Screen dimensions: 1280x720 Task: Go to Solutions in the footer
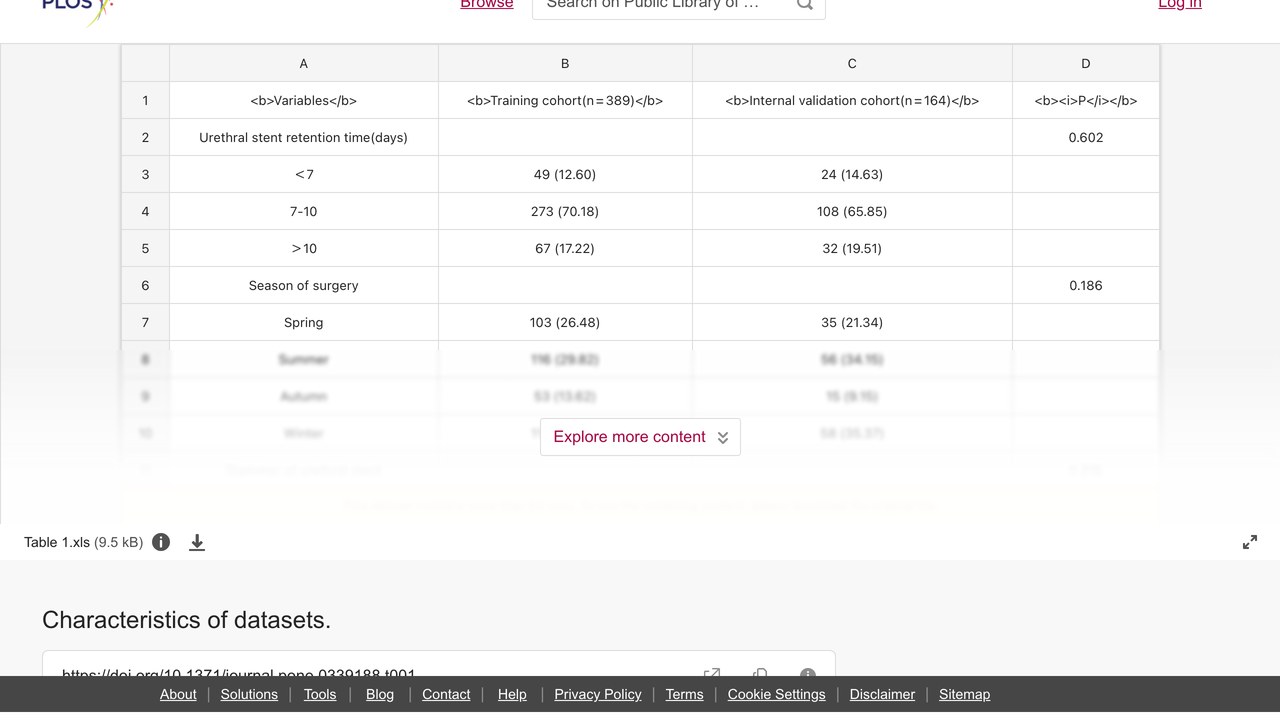(x=249, y=694)
